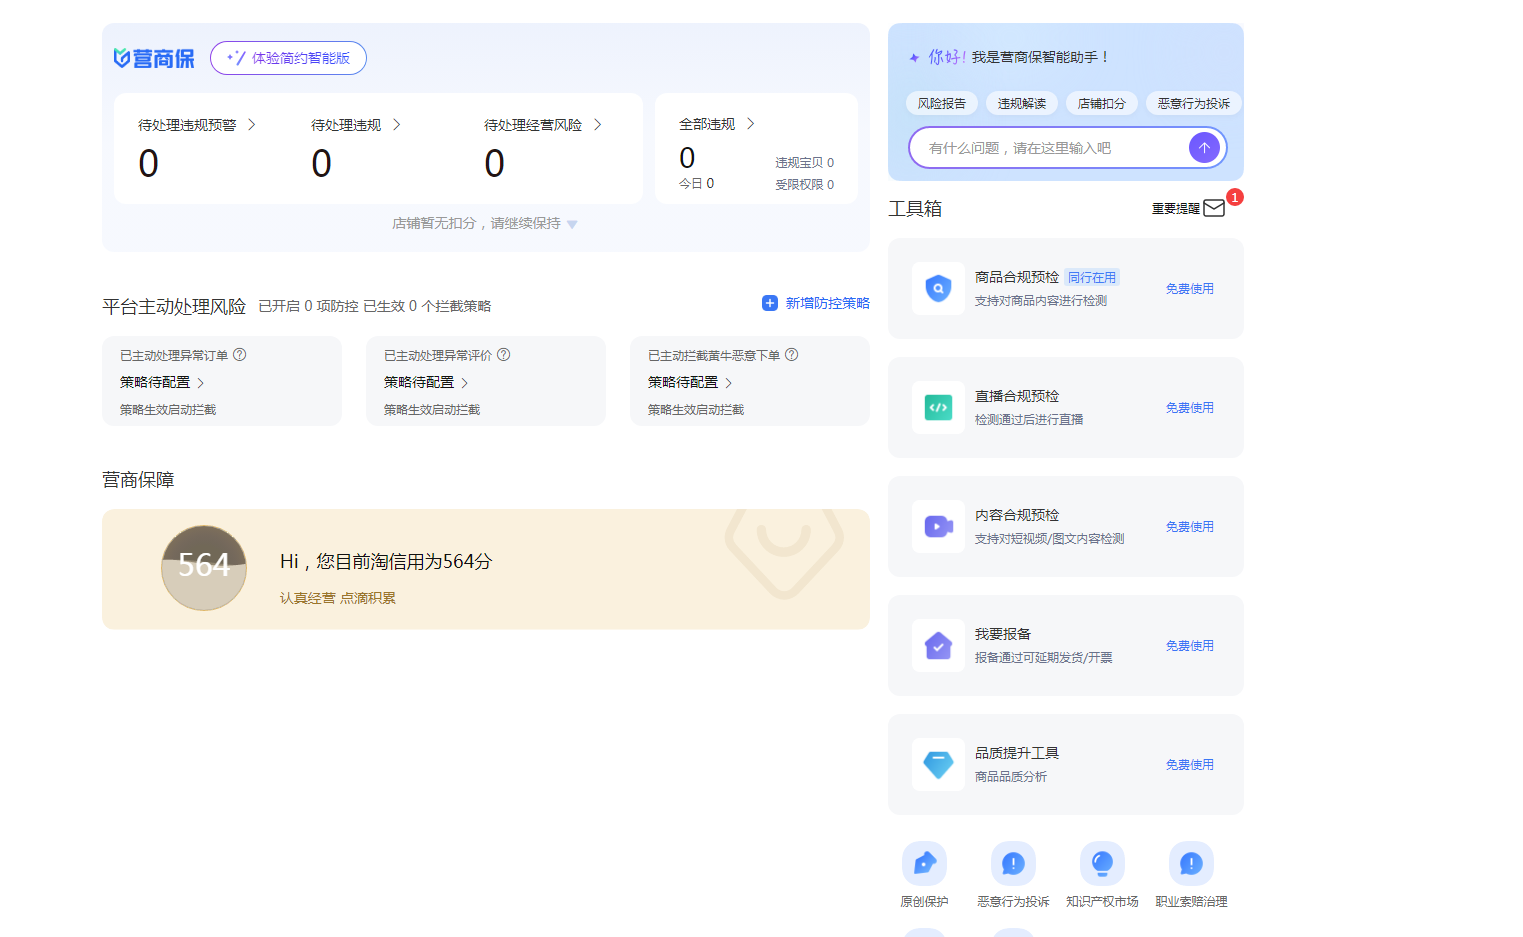Click 免费使用 for 商品合规预检
Image resolution: width=1523 pixels, height=937 pixels.
[x=1190, y=289]
